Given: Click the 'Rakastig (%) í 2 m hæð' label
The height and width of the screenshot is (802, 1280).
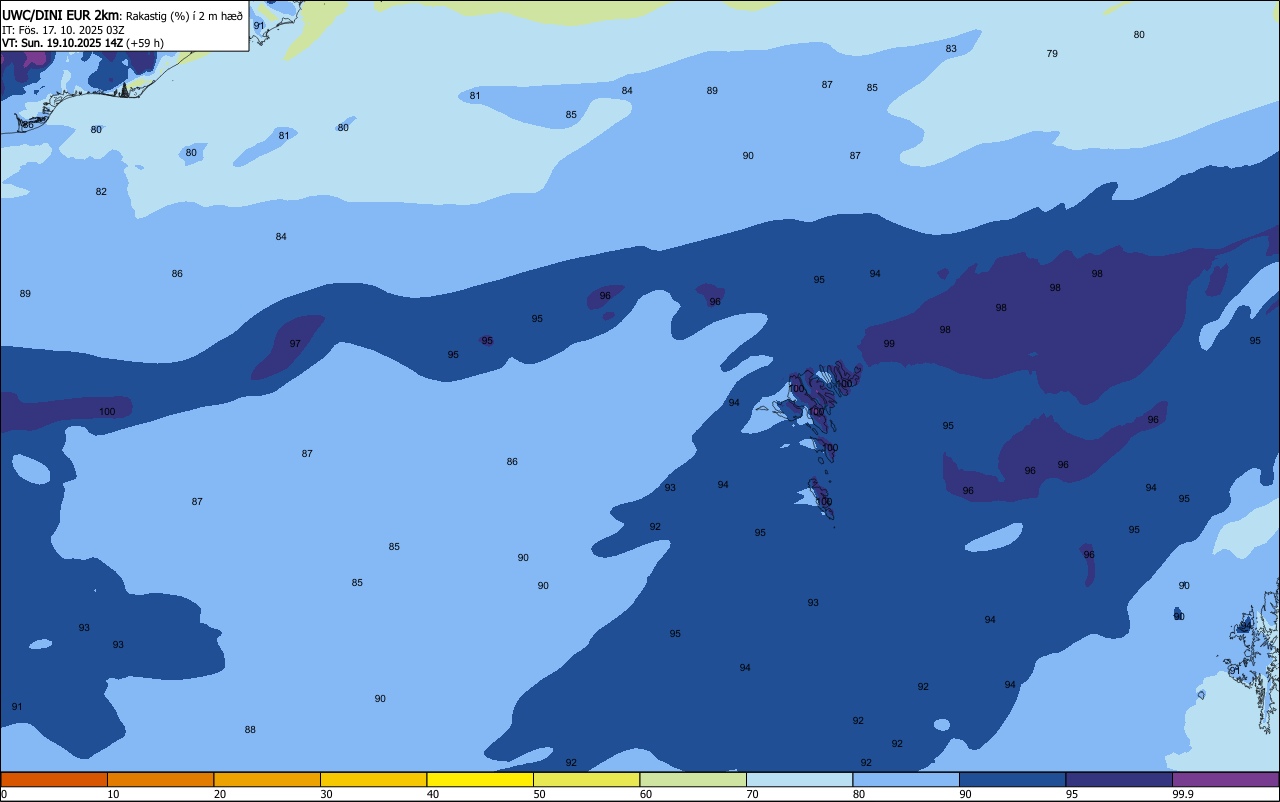Looking at the screenshot, I should [184, 16].
